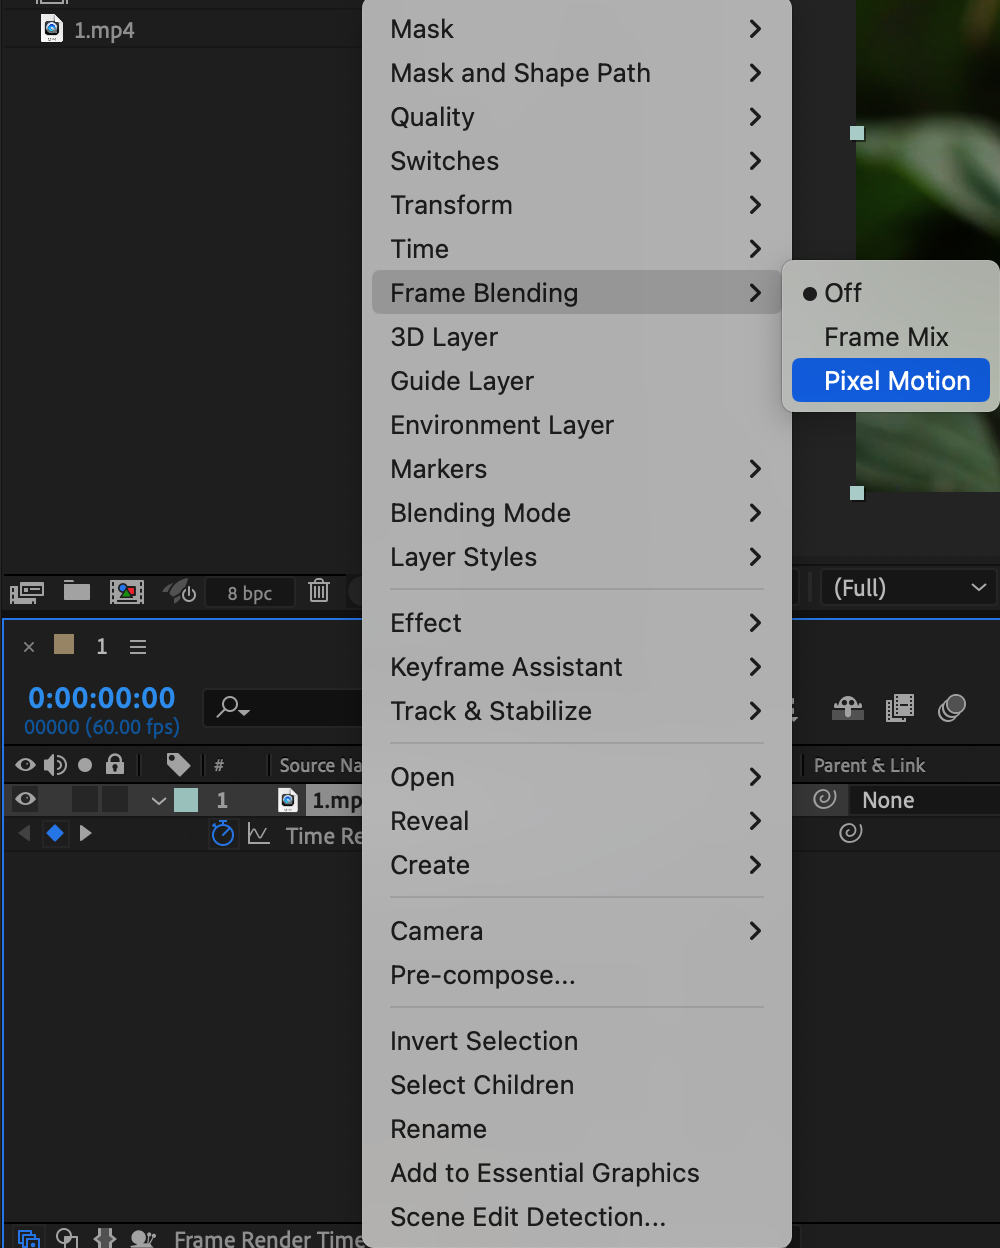Click the 8 bpc color depth button
This screenshot has width=1000, height=1248.
click(250, 592)
